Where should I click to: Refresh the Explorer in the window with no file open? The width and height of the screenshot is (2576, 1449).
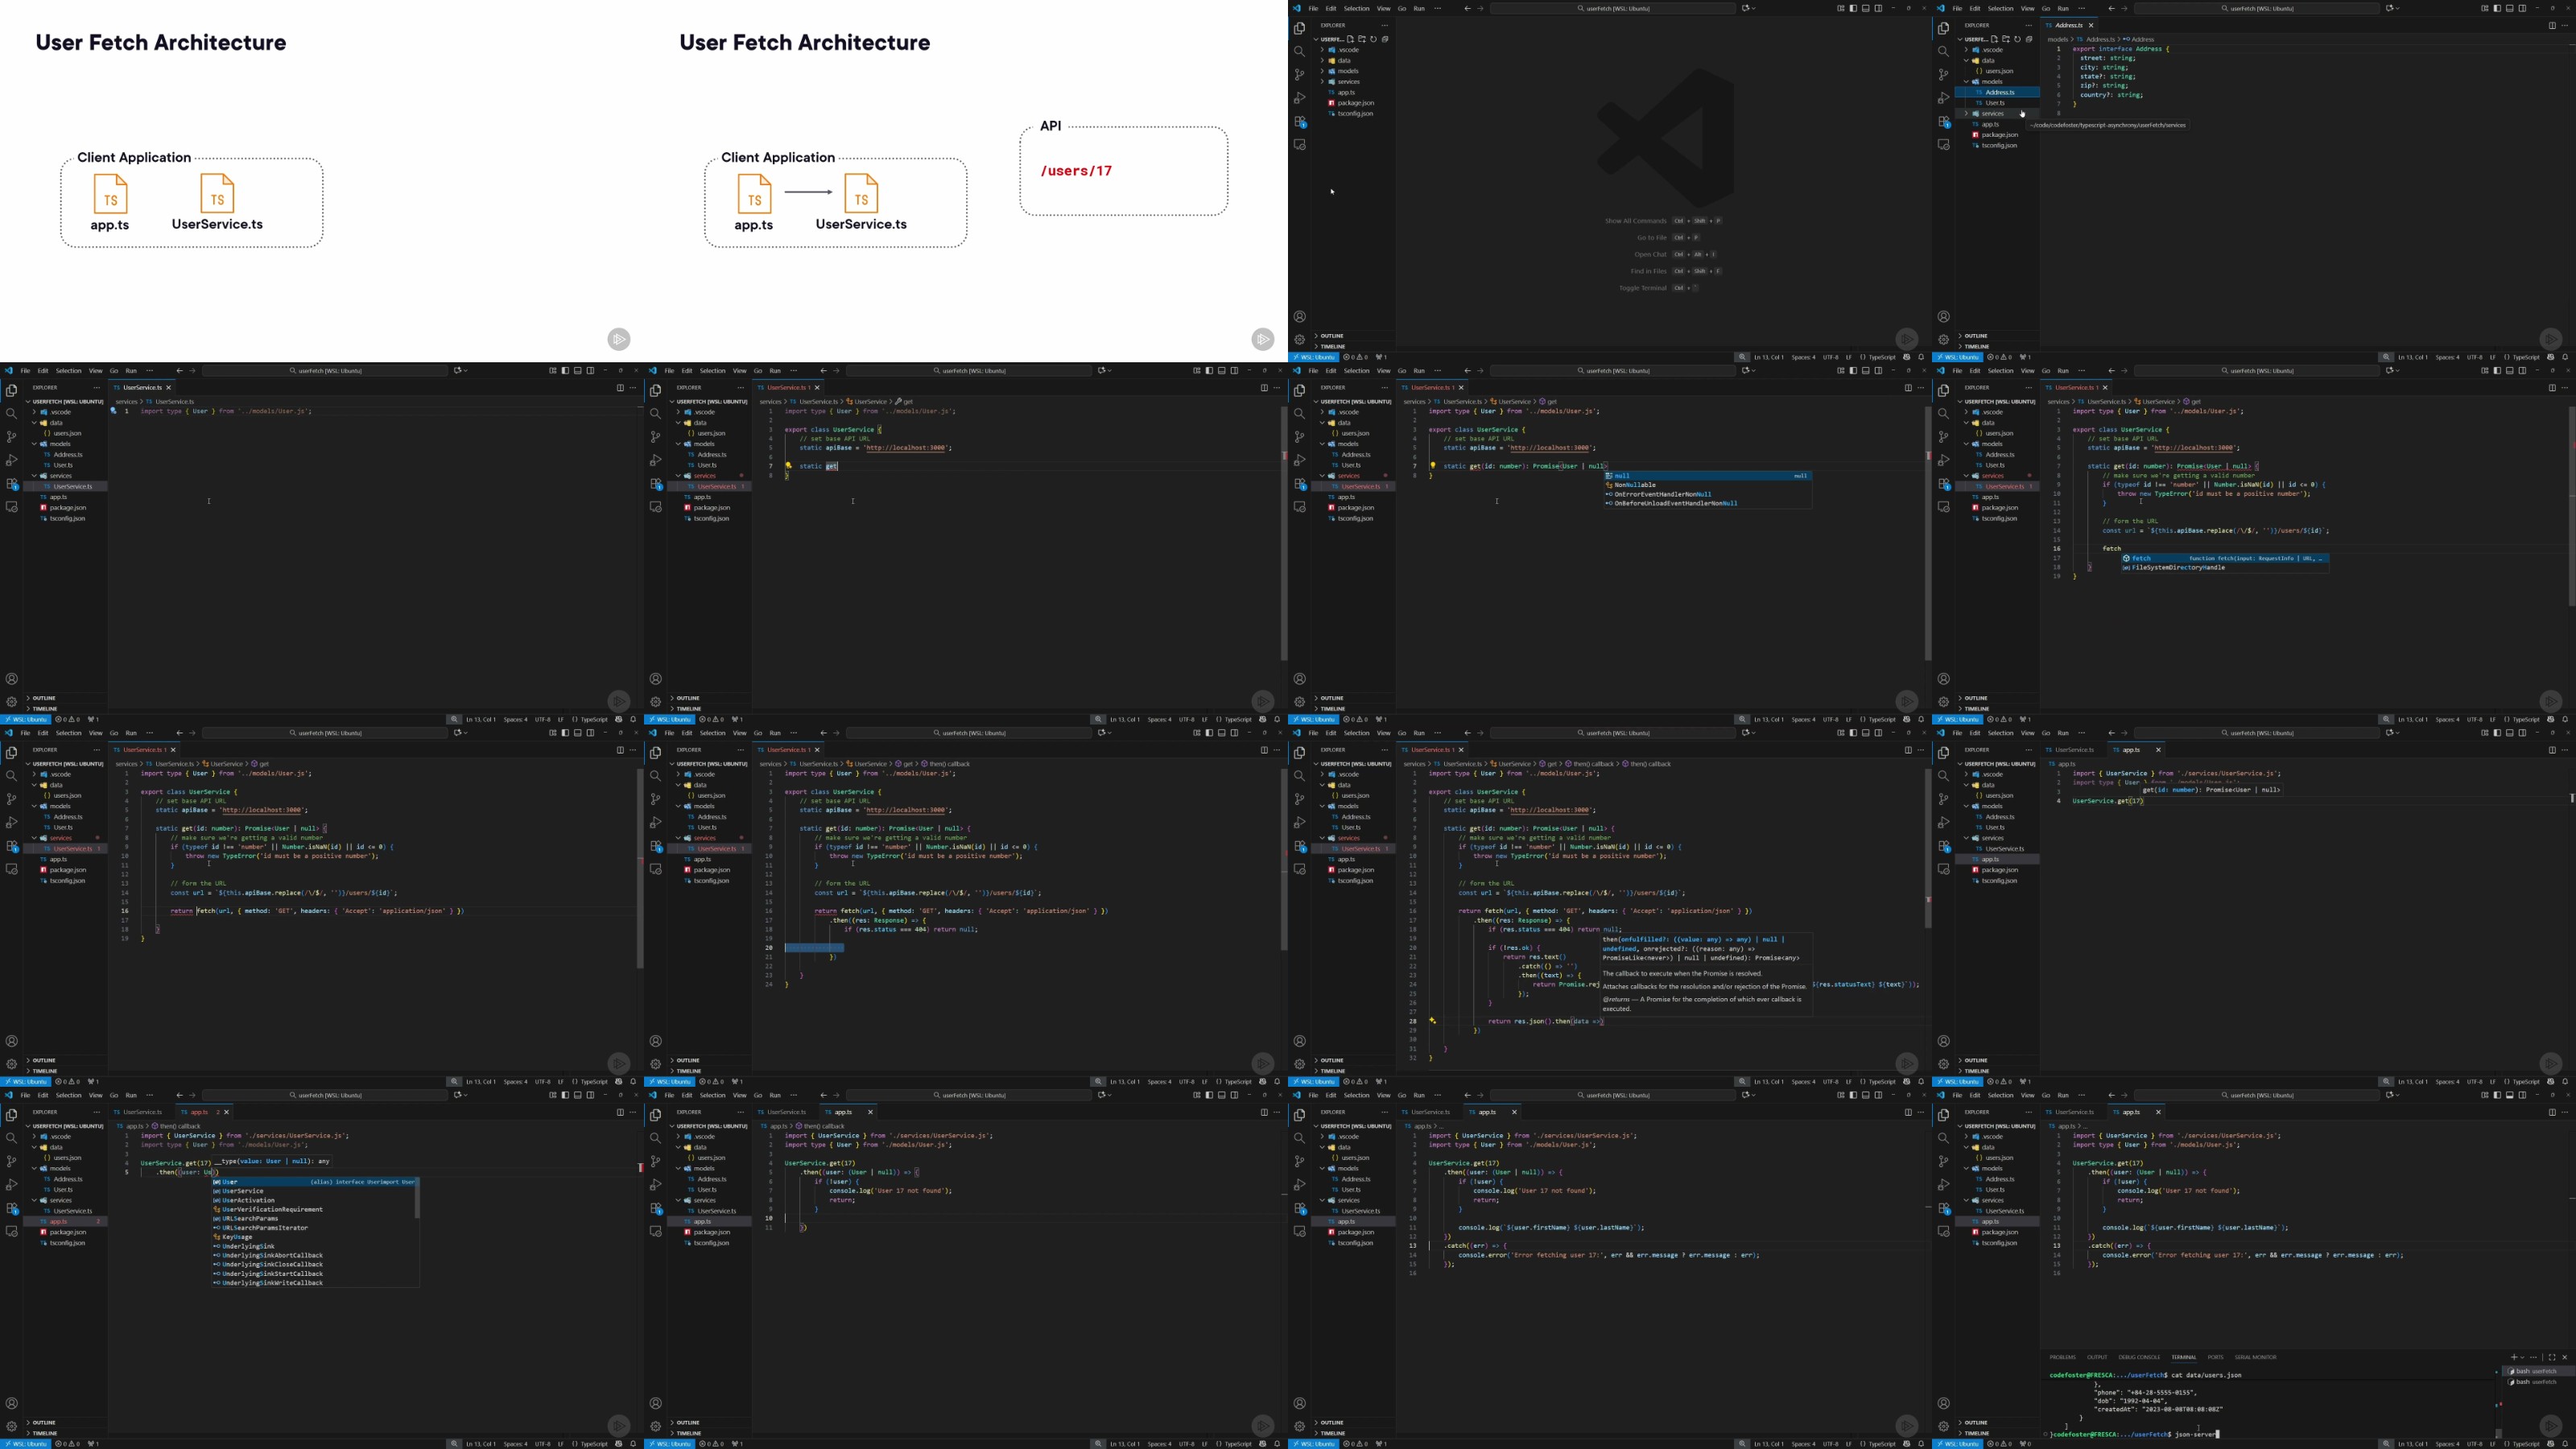(x=1373, y=39)
